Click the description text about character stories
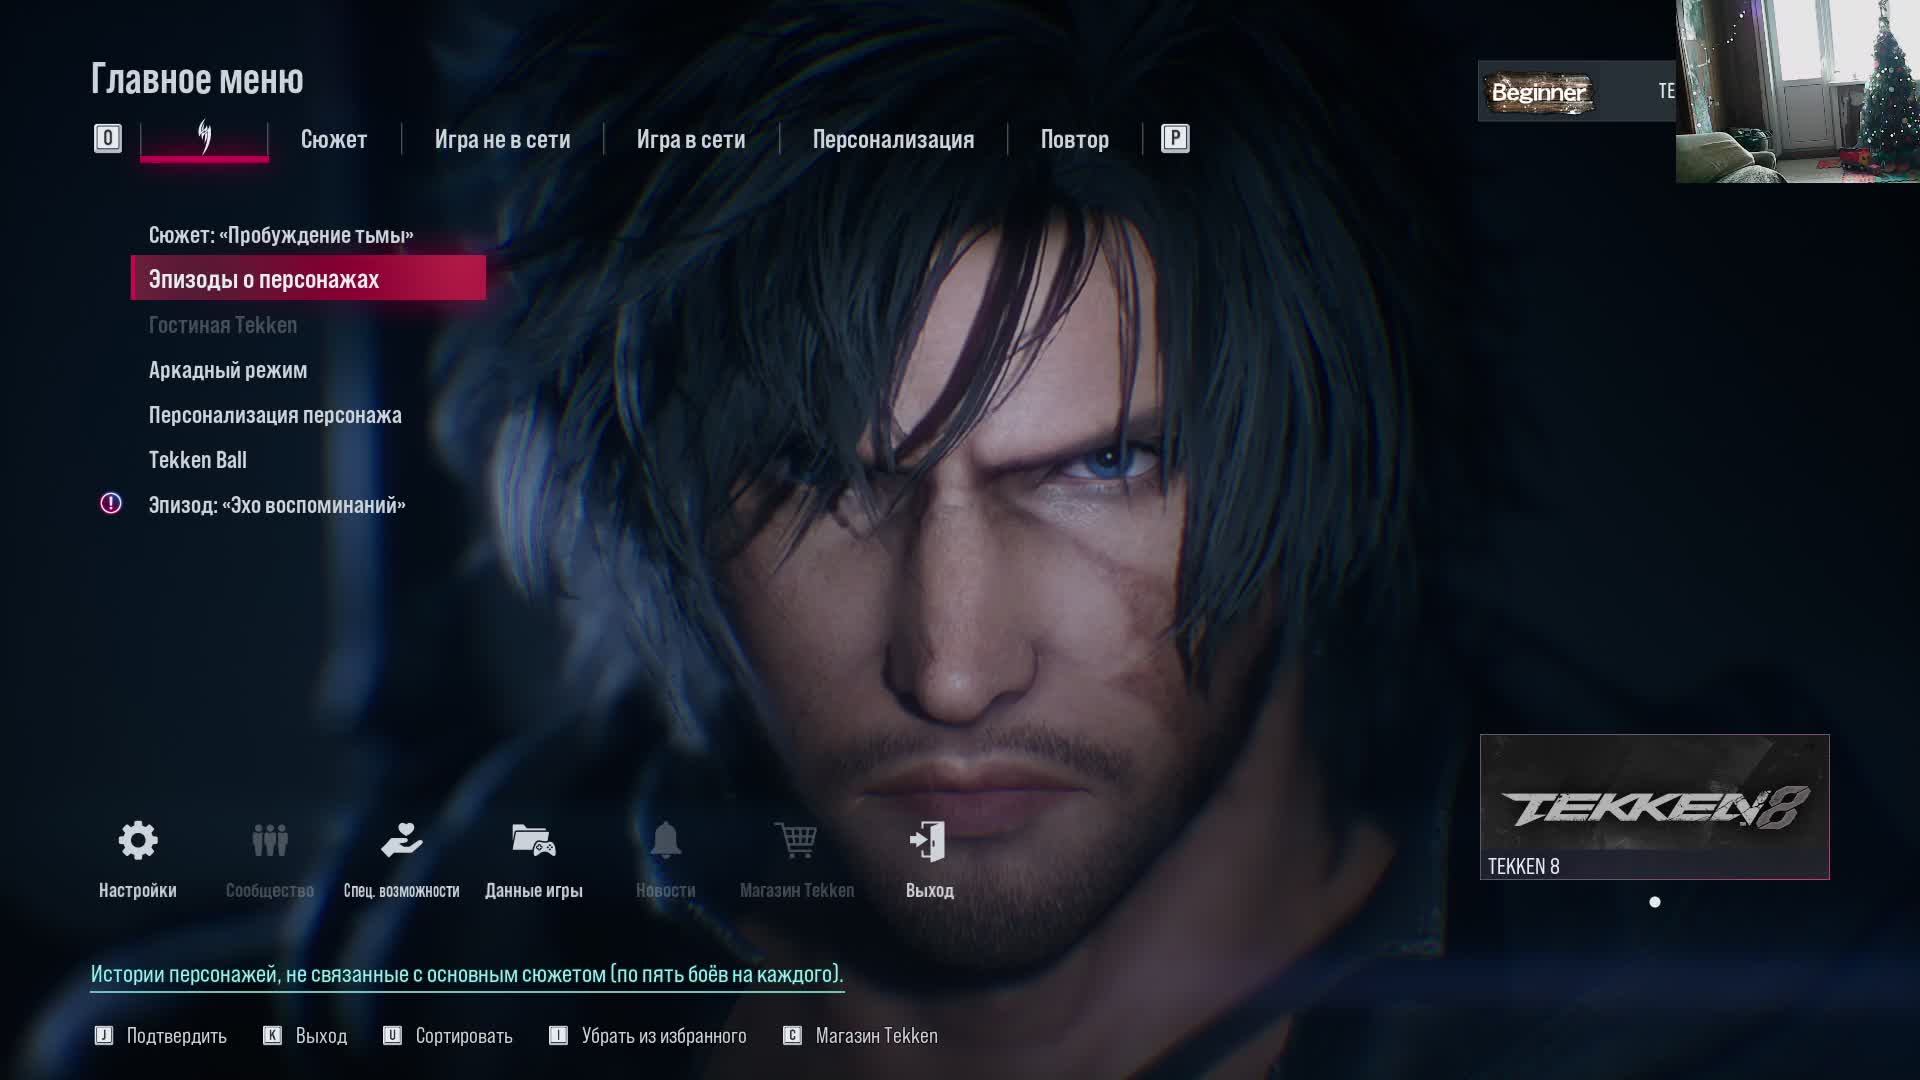Image resolution: width=1920 pixels, height=1080 pixels. [467, 974]
